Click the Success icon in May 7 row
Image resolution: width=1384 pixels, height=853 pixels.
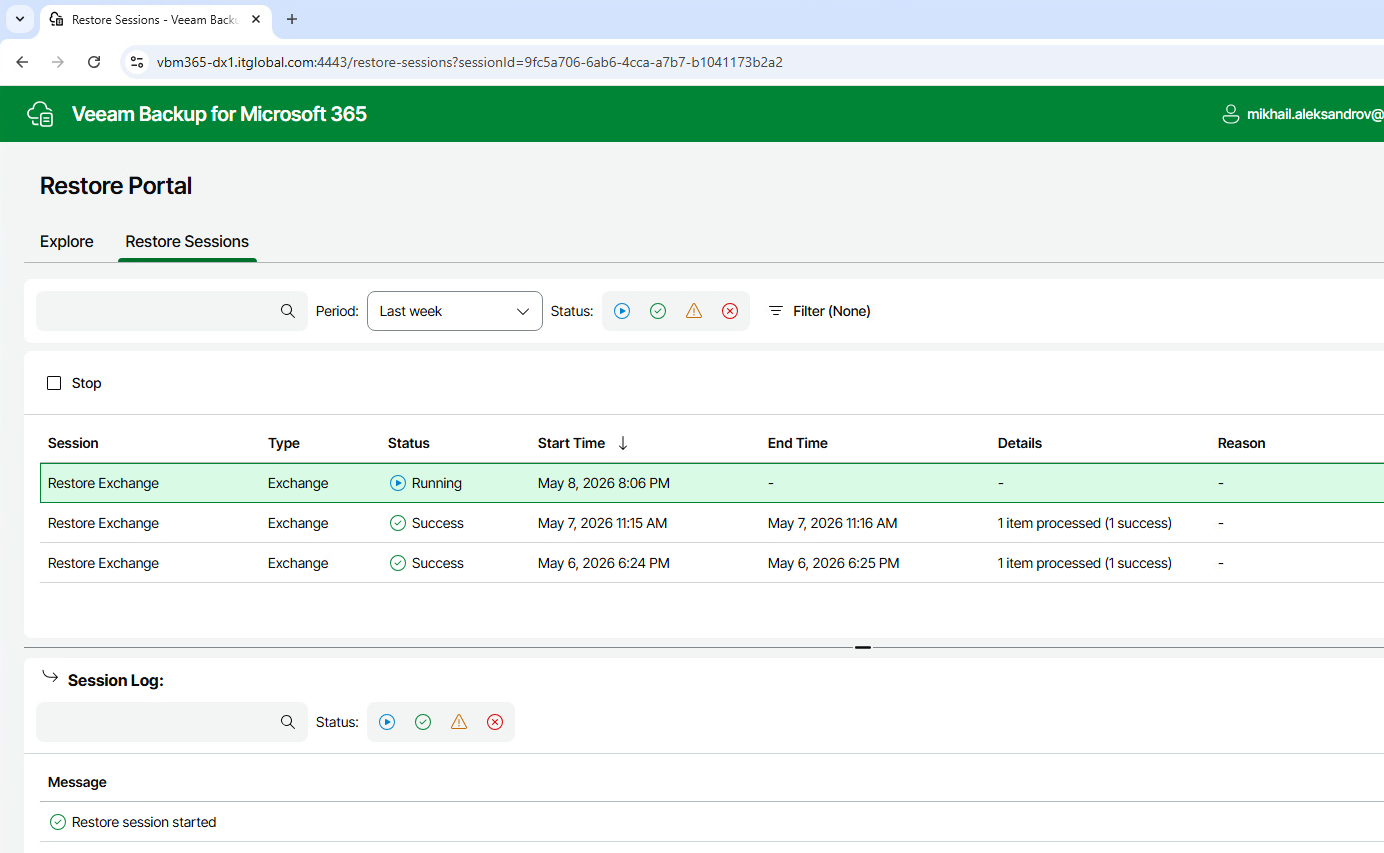pos(397,523)
